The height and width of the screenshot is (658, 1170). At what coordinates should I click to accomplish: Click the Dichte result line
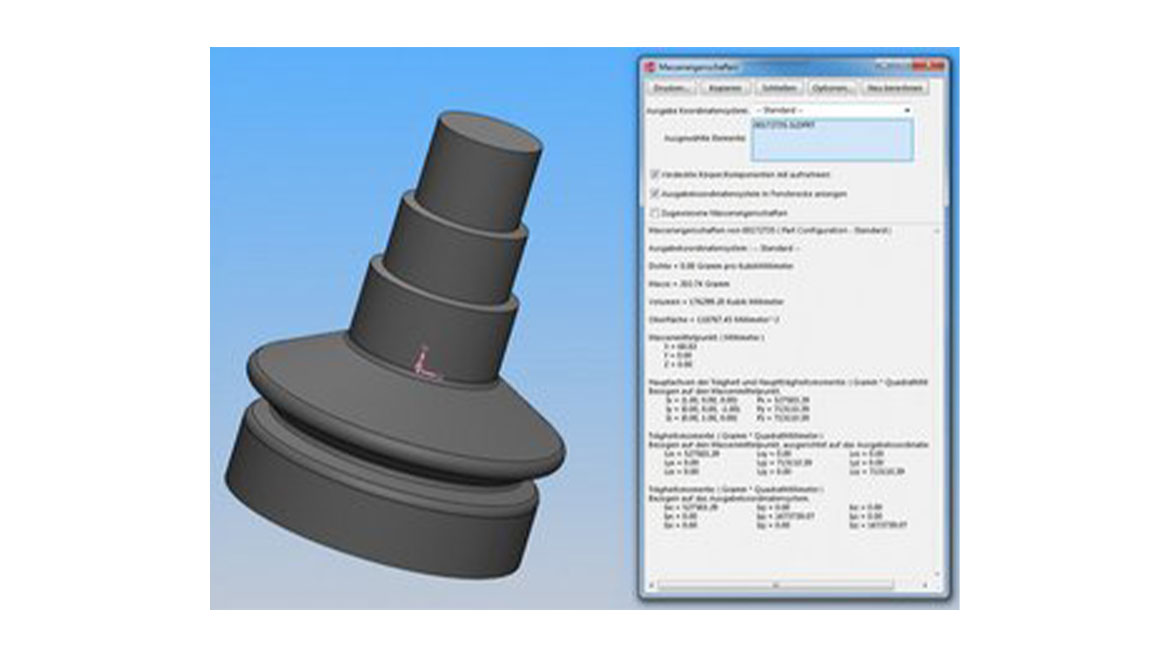pos(721,266)
